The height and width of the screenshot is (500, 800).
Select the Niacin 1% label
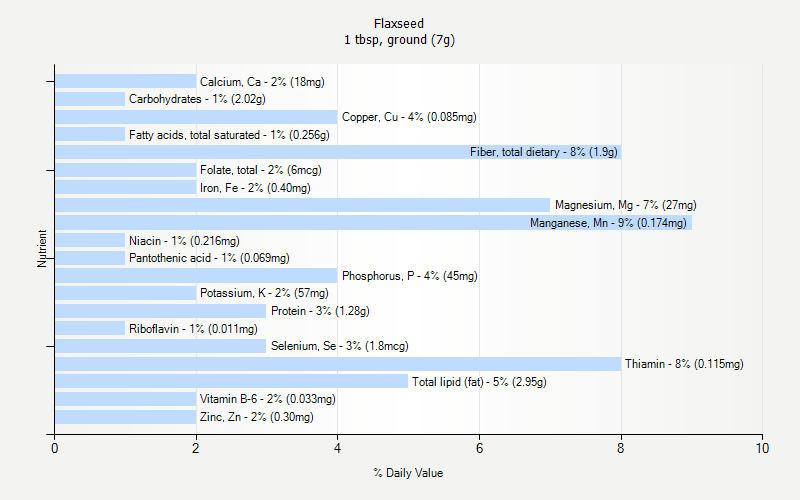[x=184, y=241]
